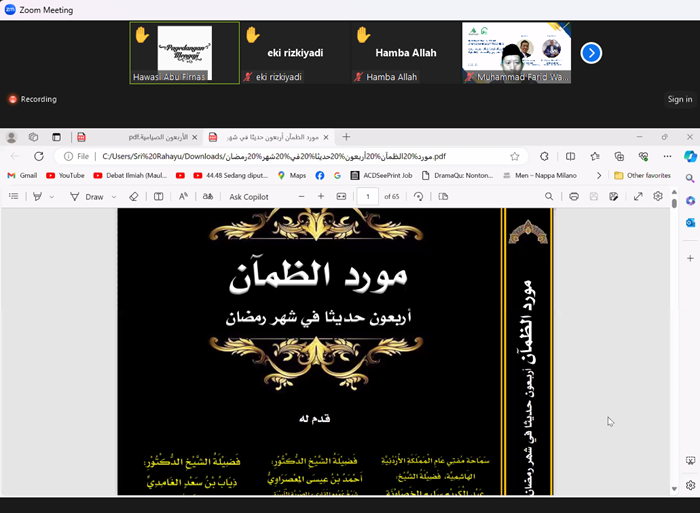Open PDF viewer settings gear
This screenshot has width=700, height=513.
tap(658, 196)
